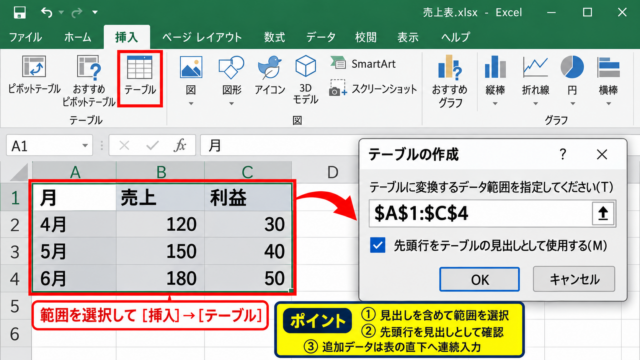This screenshot has width=640, height=360.
Task: Open the ヘルプ tab
Action: click(456, 38)
